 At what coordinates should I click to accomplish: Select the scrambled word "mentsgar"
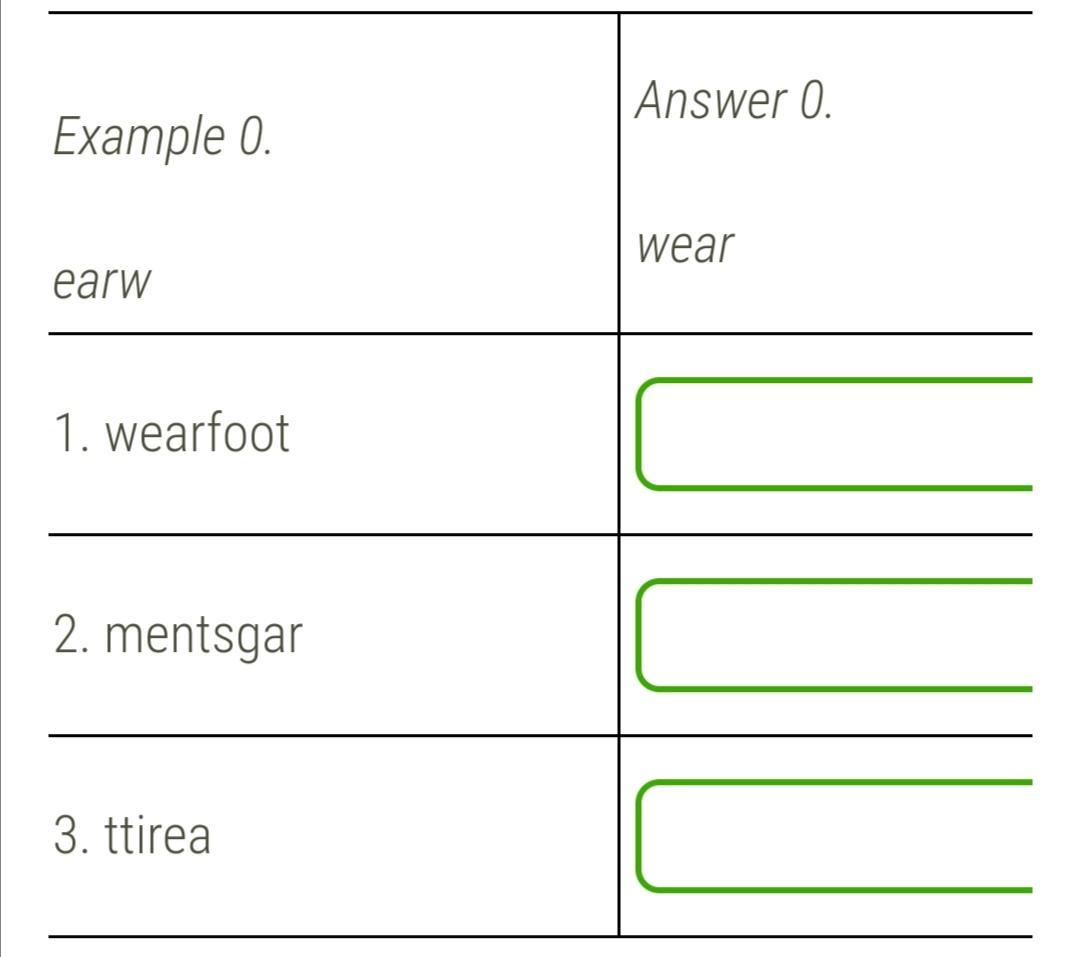click(203, 636)
